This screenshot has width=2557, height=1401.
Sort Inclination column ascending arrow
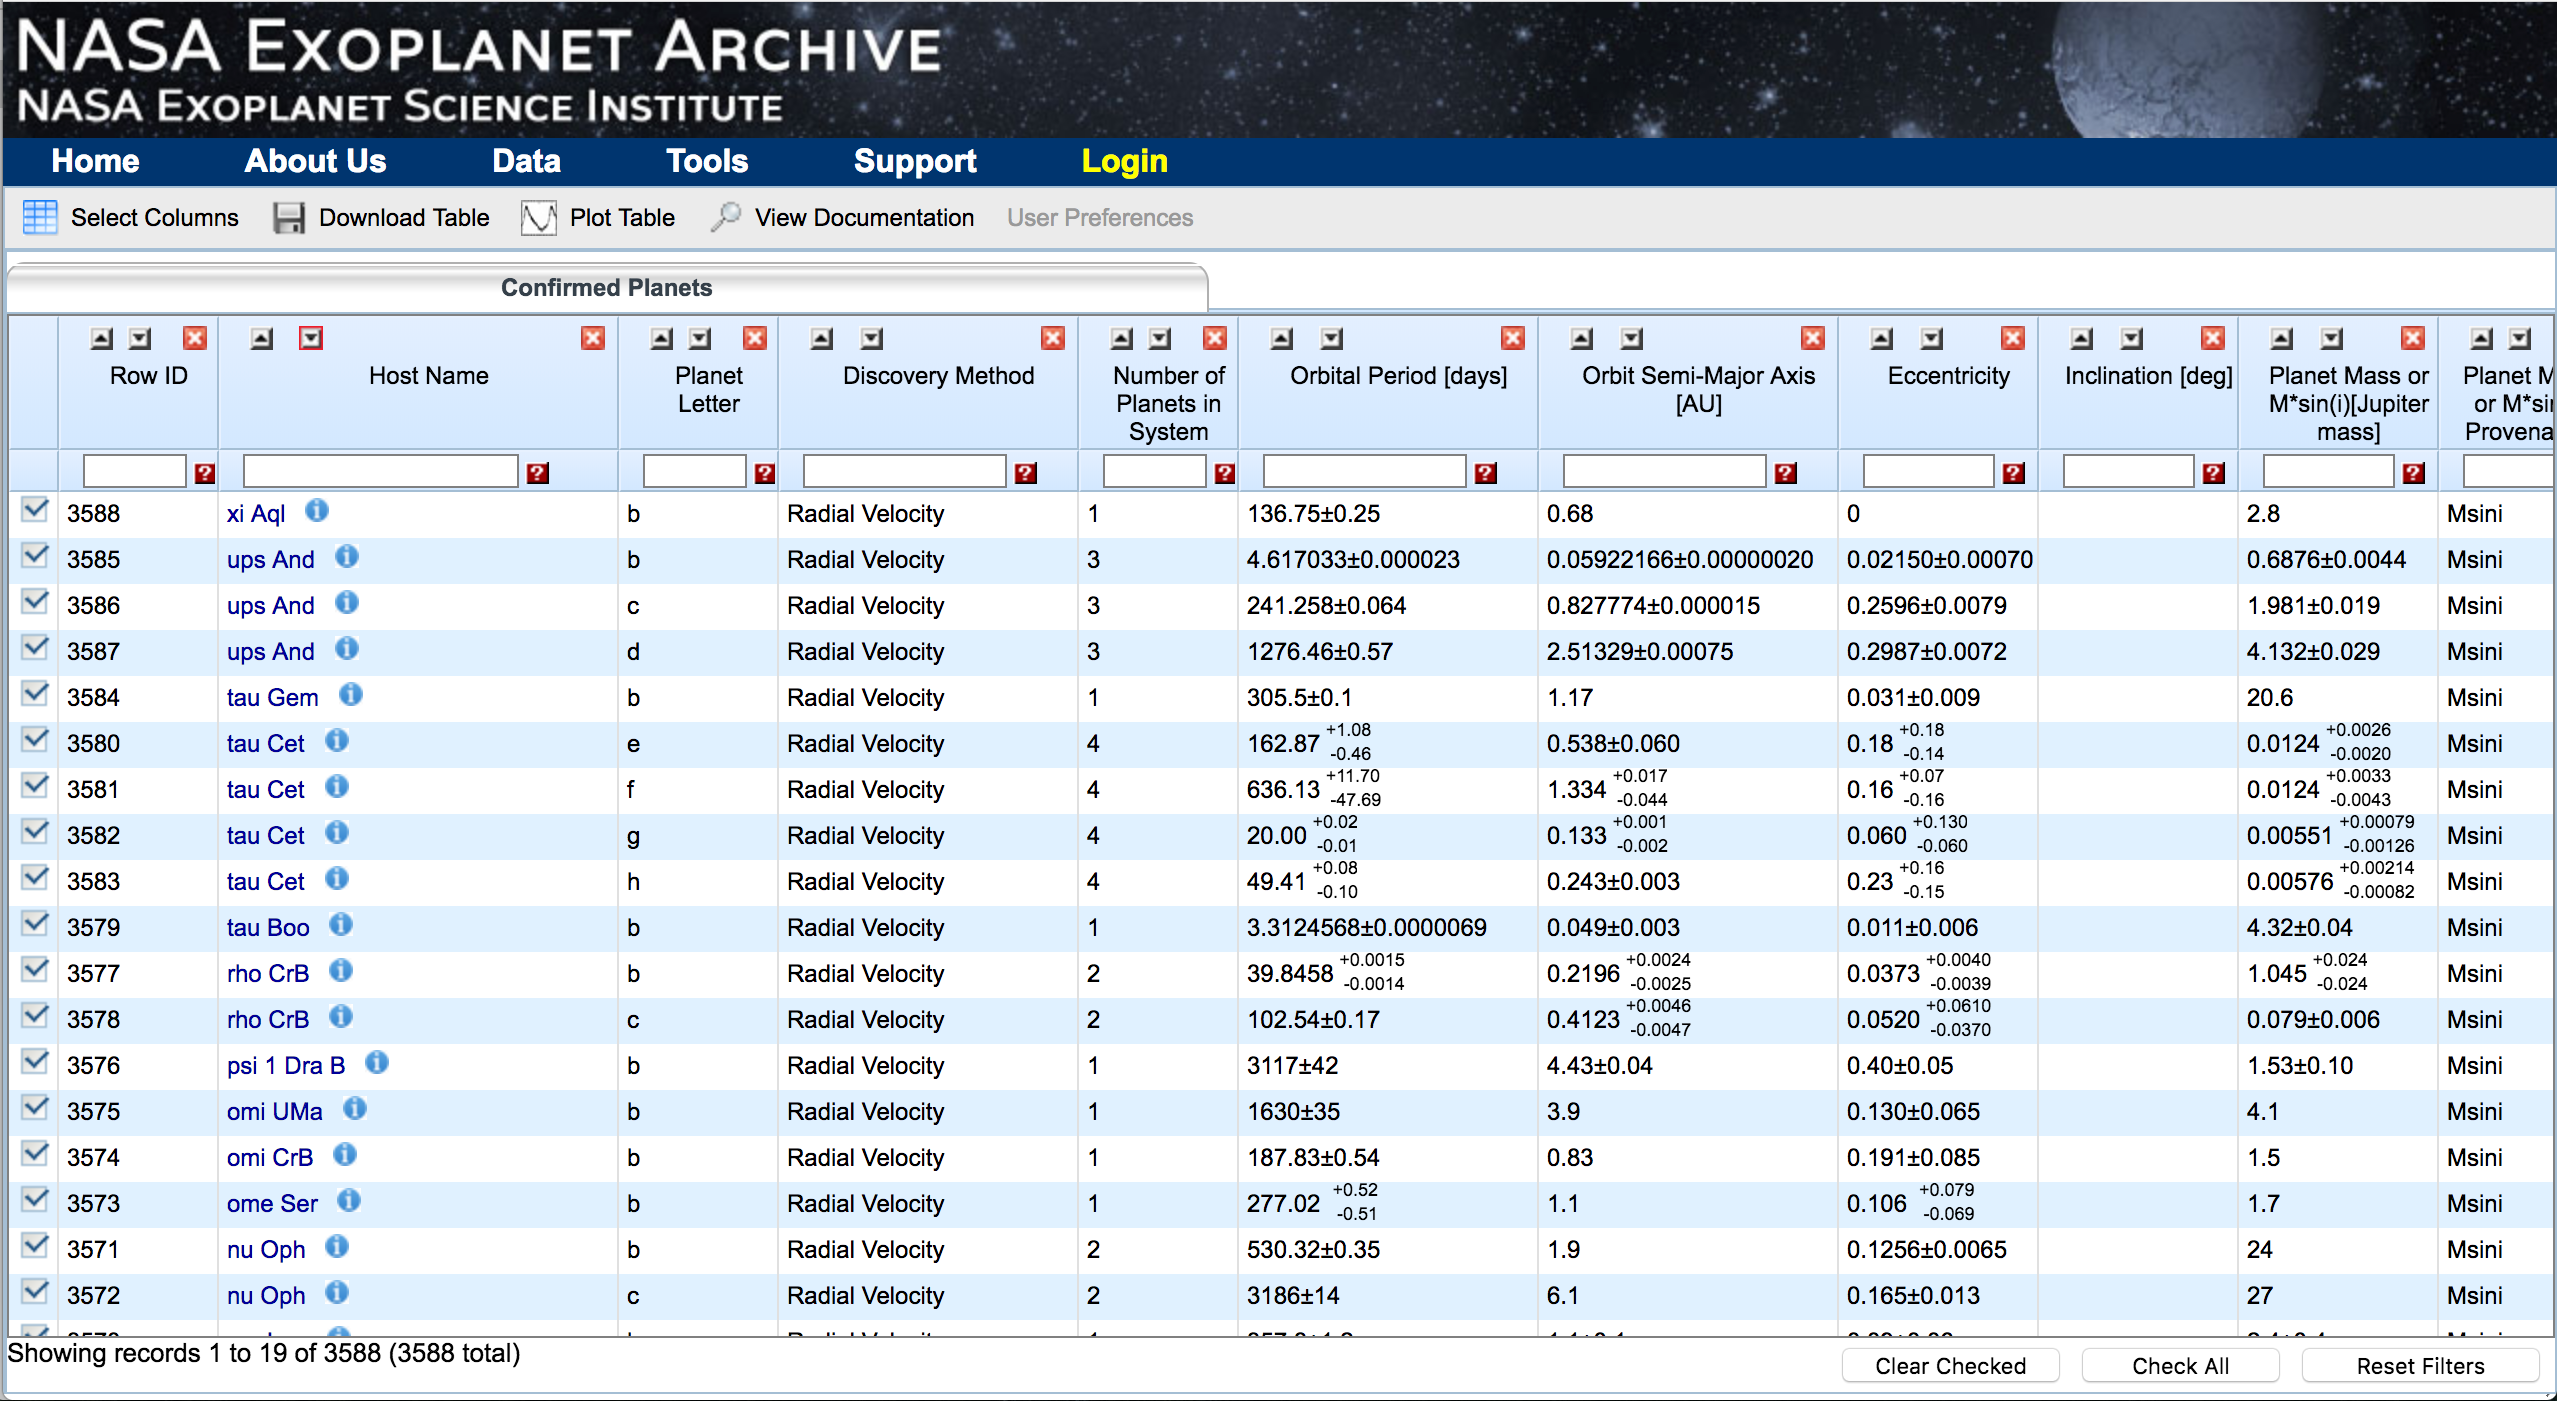(2082, 338)
